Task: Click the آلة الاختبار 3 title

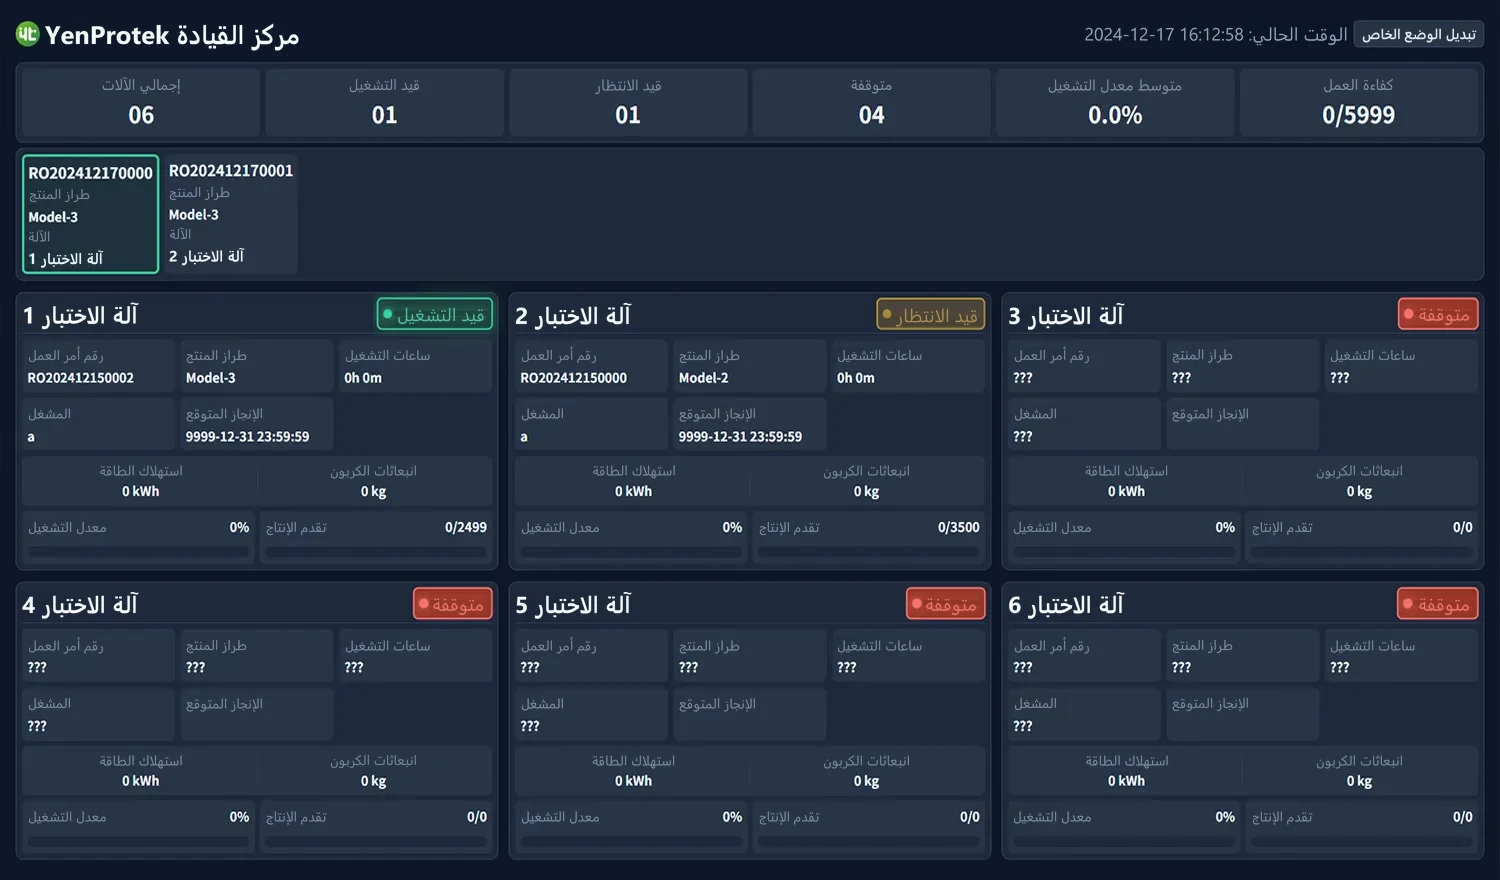Action: pyautogui.click(x=1066, y=315)
